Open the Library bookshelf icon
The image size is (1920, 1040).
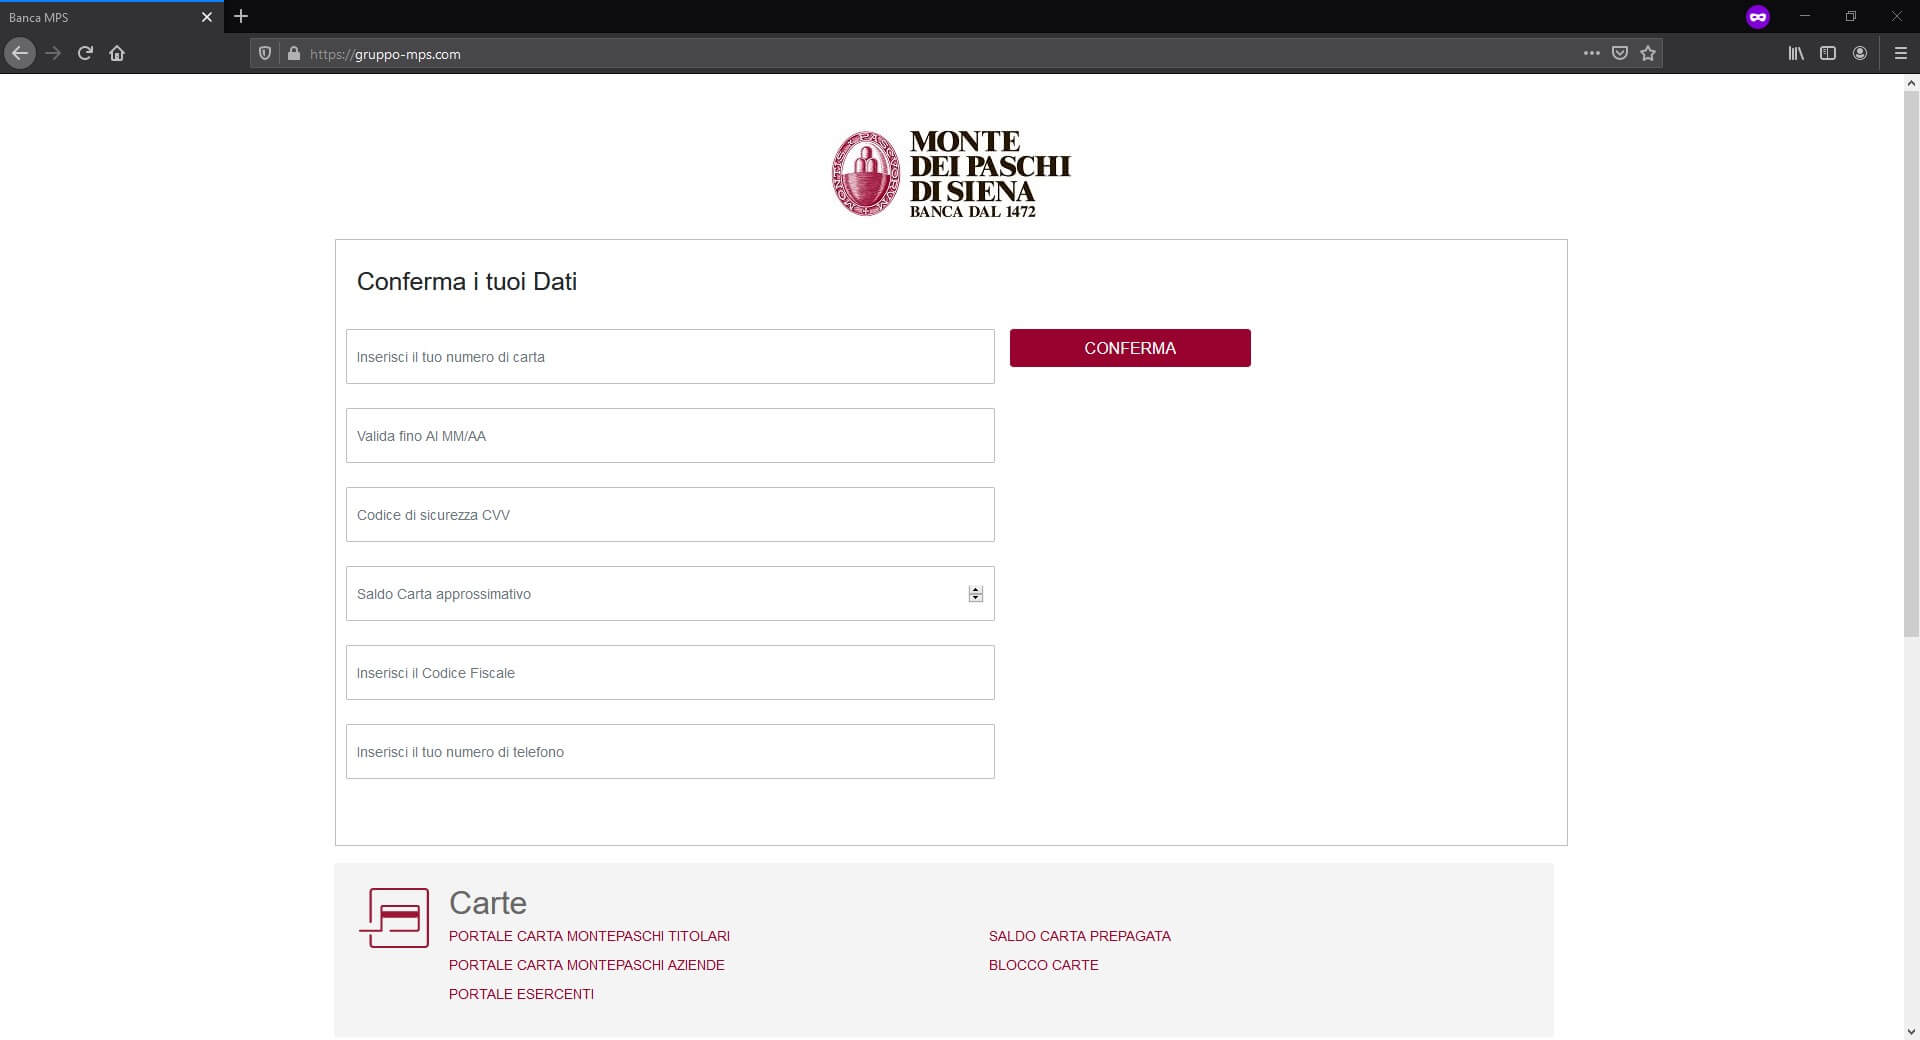pyautogui.click(x=1796, y=54)
